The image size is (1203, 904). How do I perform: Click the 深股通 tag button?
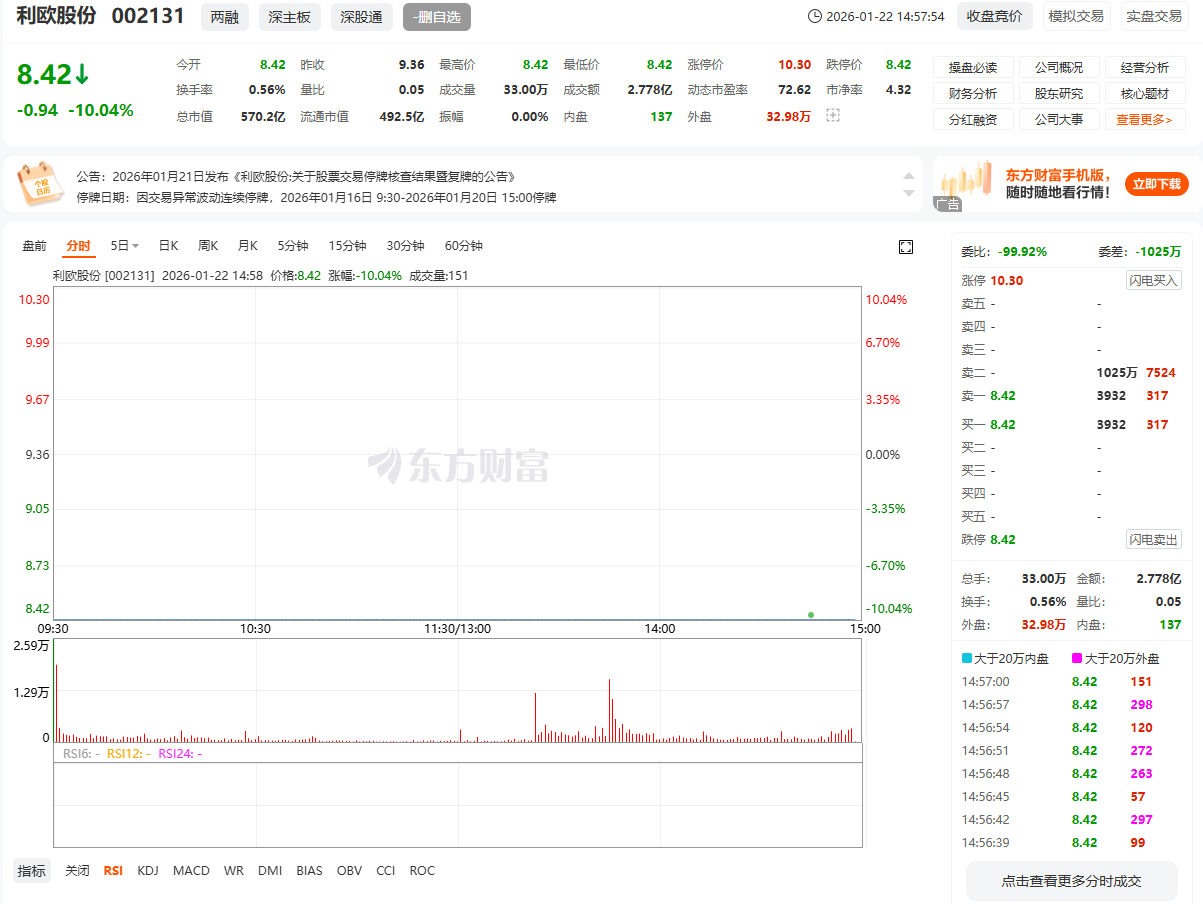tap(361, 17)
